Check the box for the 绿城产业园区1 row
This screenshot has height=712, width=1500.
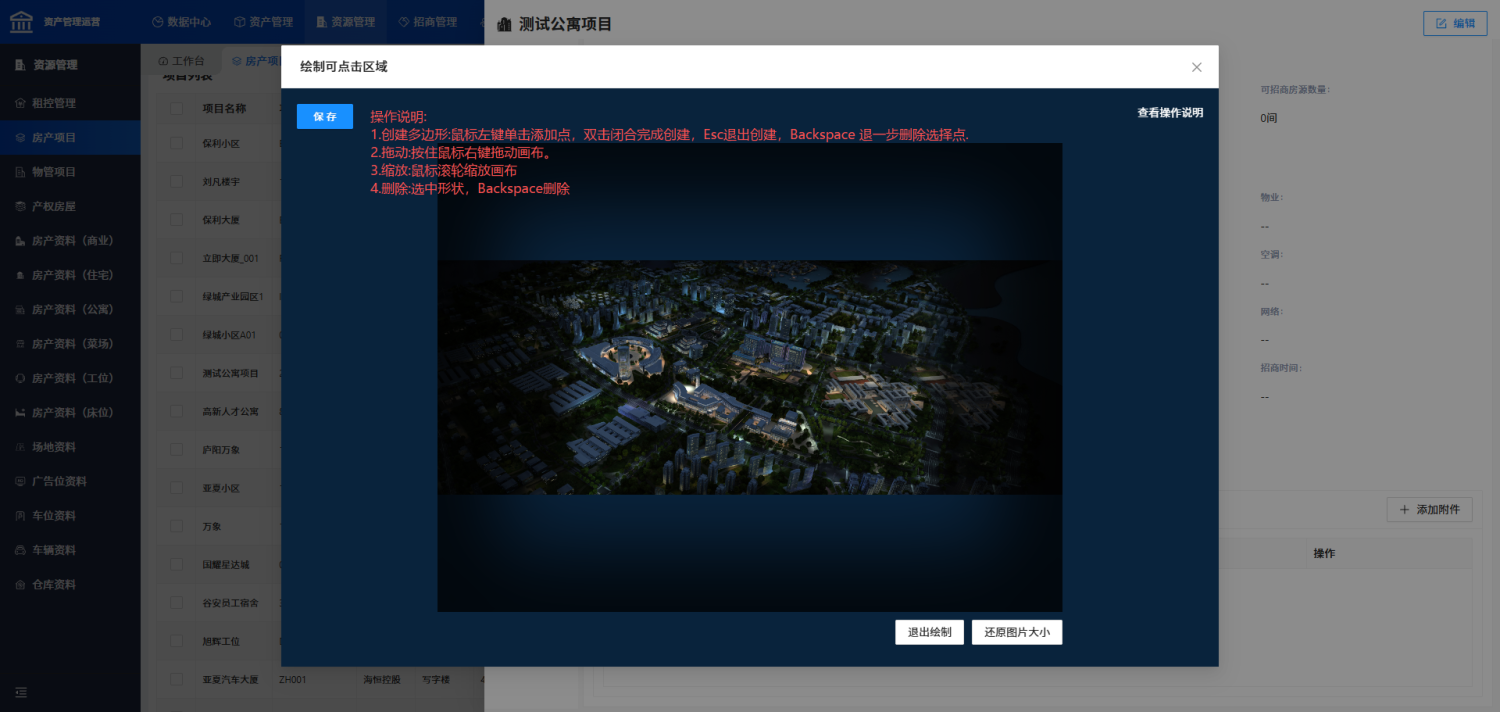click(x=176, y=297)
